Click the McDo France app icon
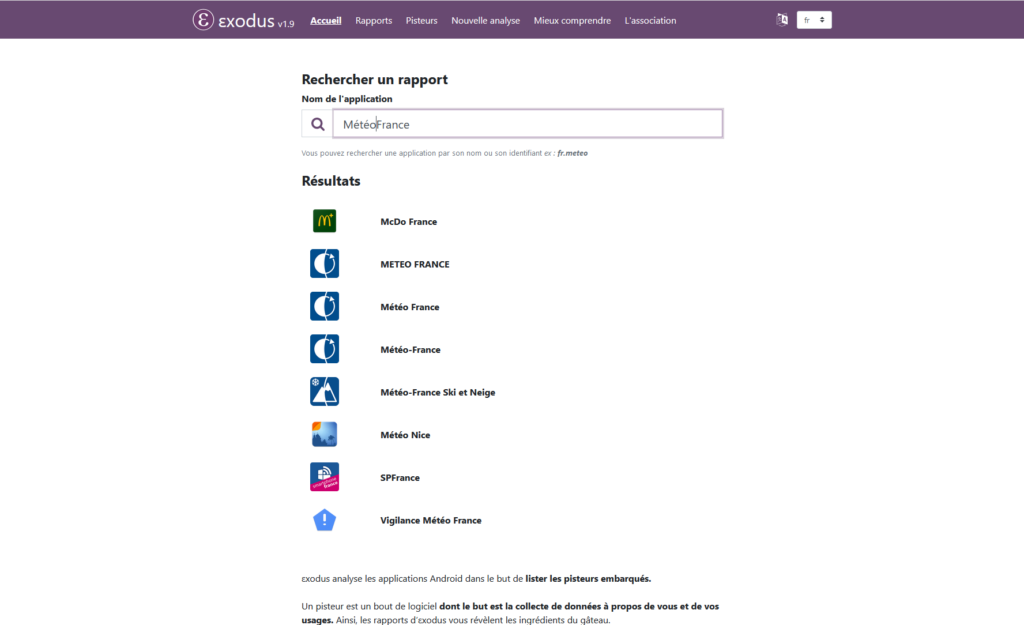 coord(325,221)
